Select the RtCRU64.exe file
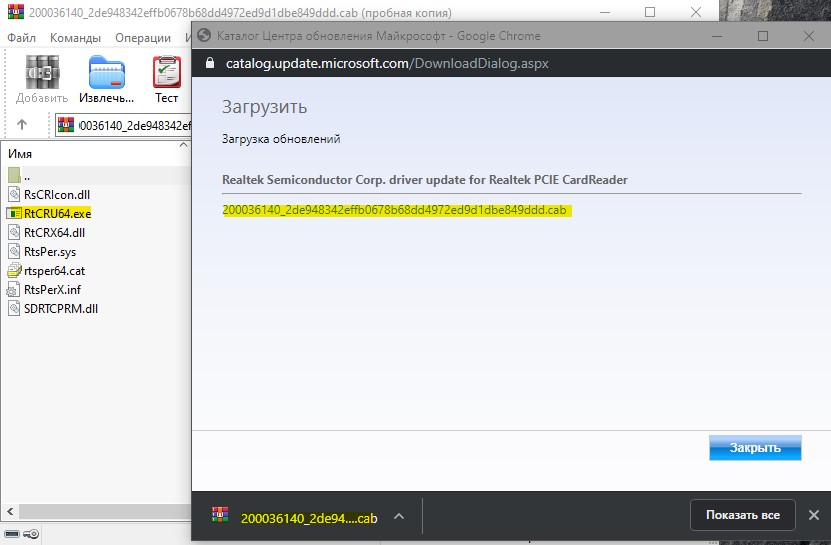 57,214
